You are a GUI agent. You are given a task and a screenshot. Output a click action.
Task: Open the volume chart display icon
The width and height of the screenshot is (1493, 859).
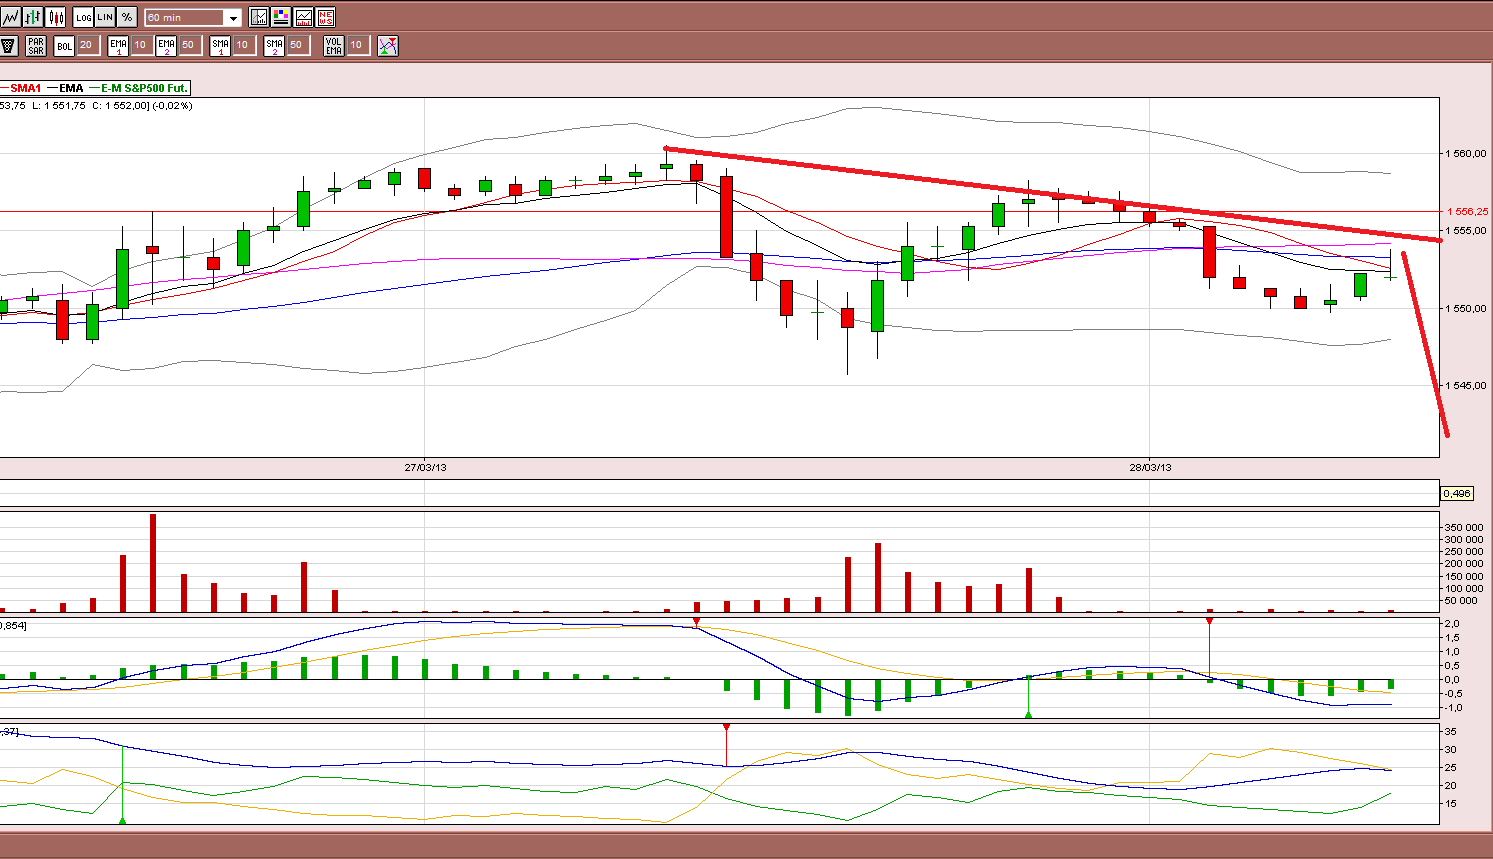click(x=303, y=17)
